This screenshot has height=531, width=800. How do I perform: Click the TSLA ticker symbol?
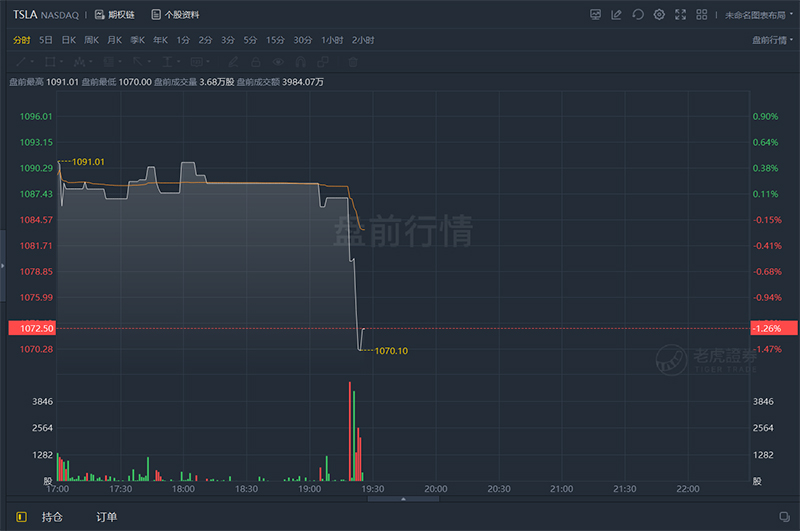(25, 15)
